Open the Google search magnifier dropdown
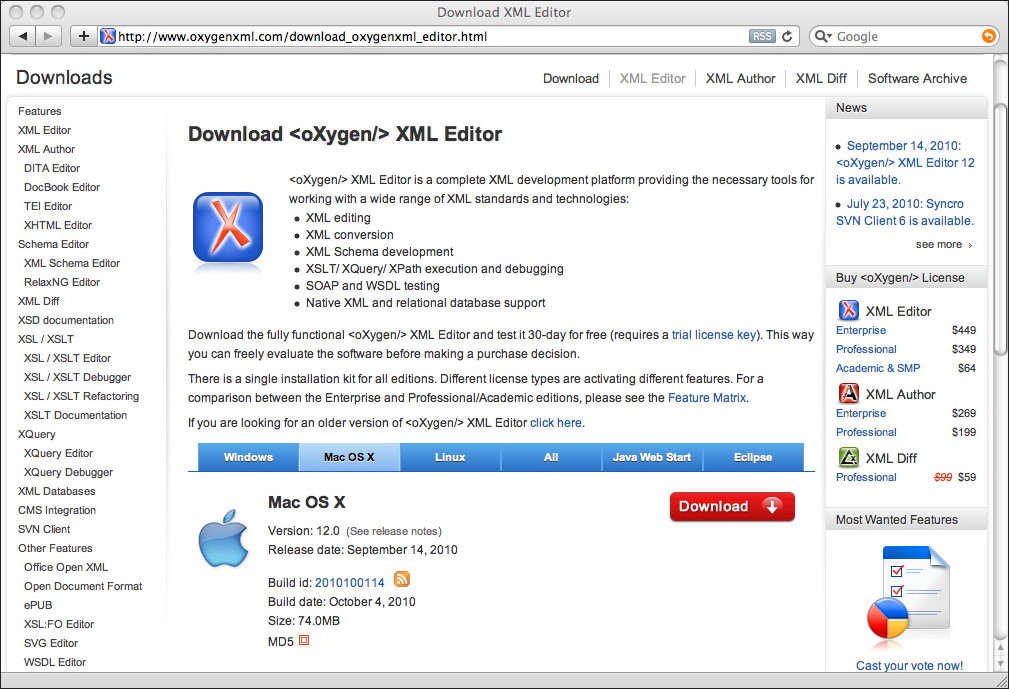This screenshot has width=1009, height=689. click(823, 36)
